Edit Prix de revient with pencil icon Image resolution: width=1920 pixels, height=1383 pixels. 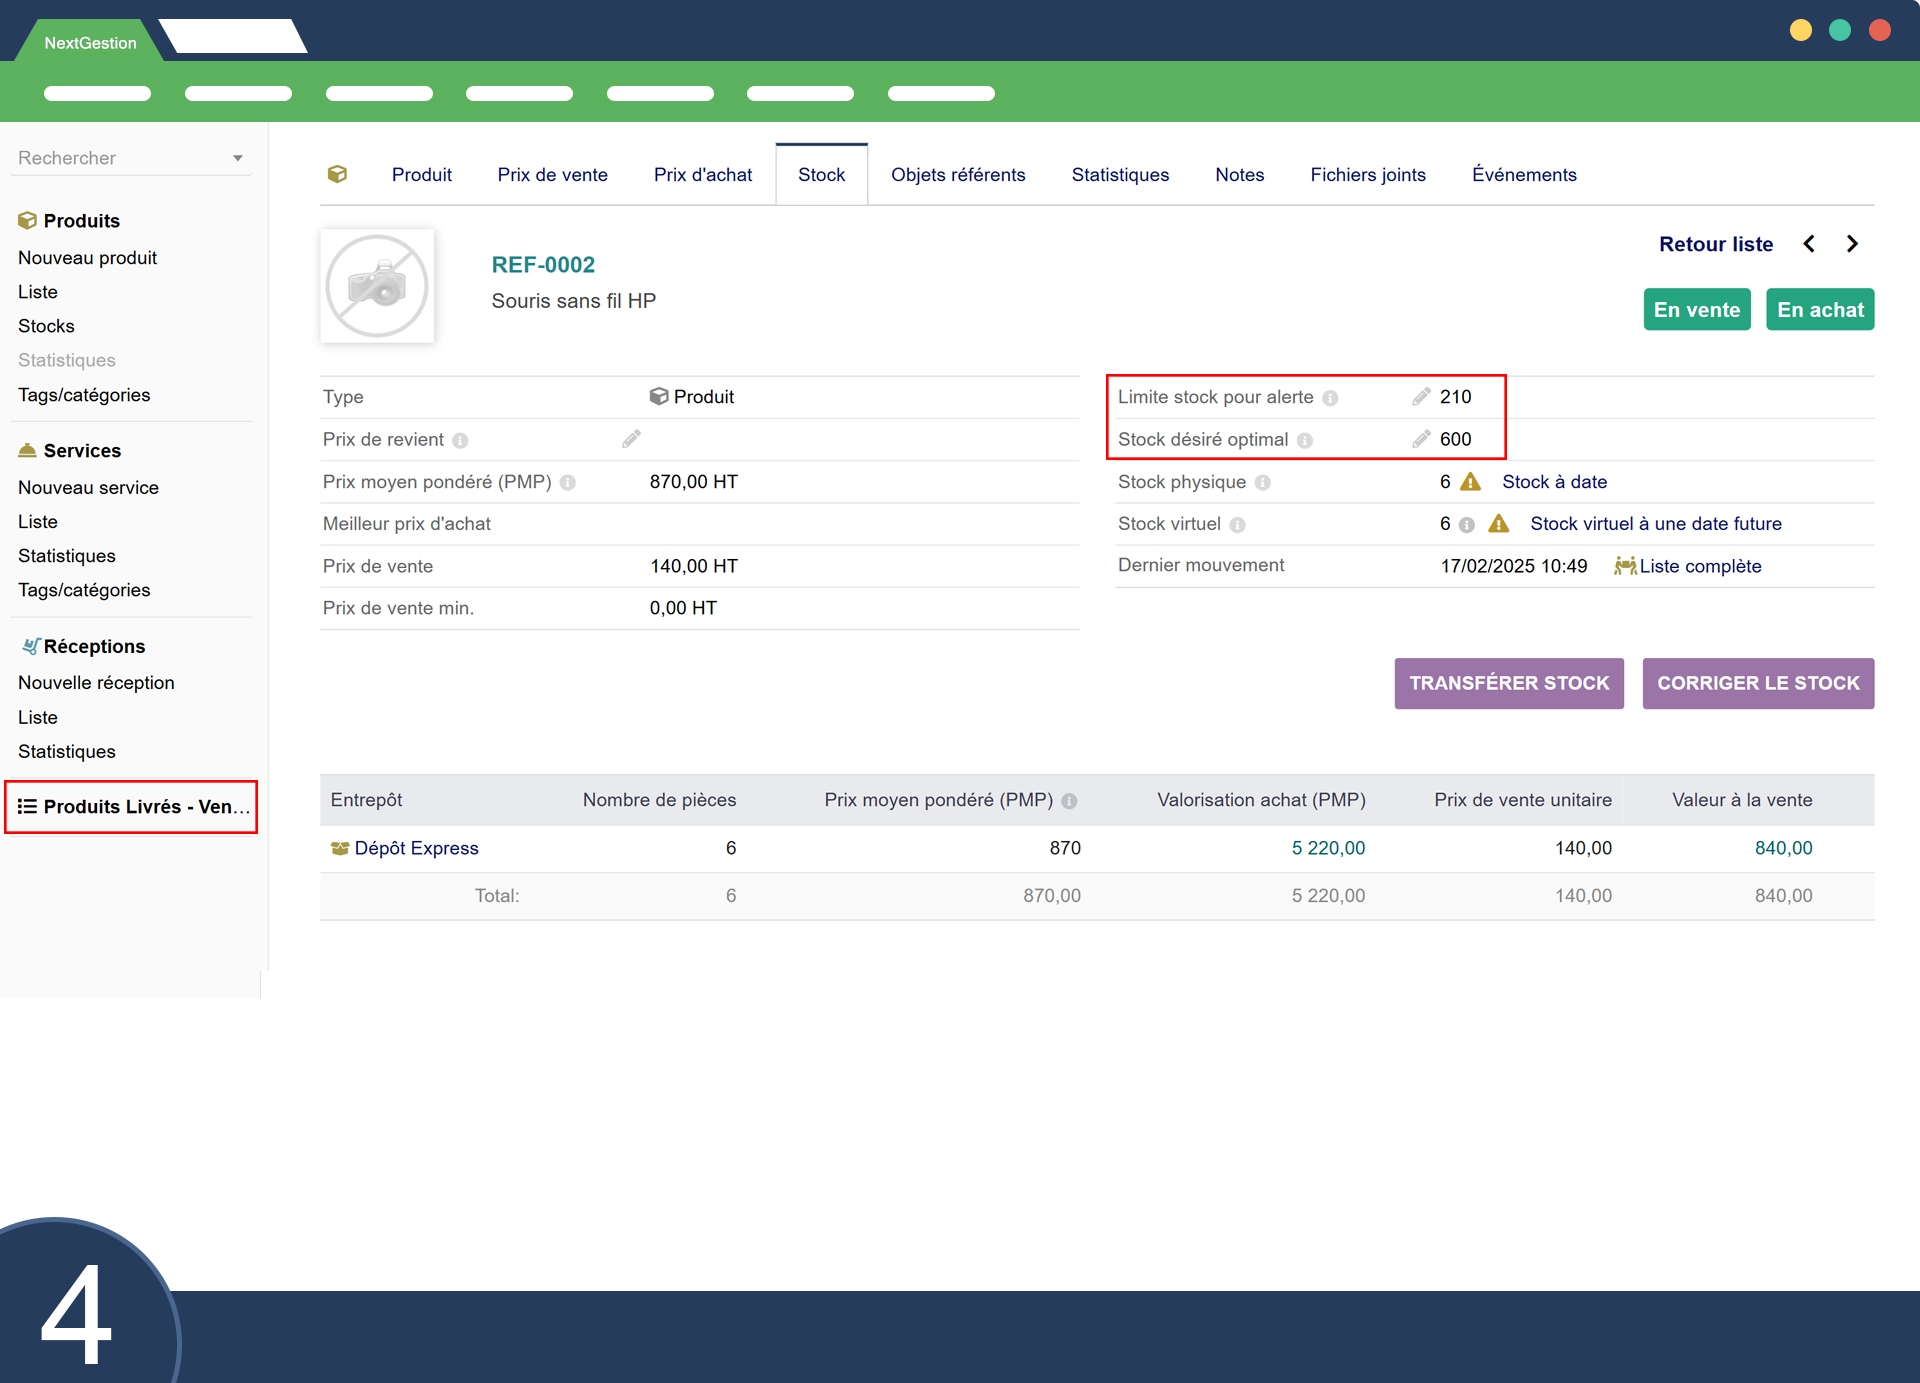pyautogui.click(x=631, y=439)
